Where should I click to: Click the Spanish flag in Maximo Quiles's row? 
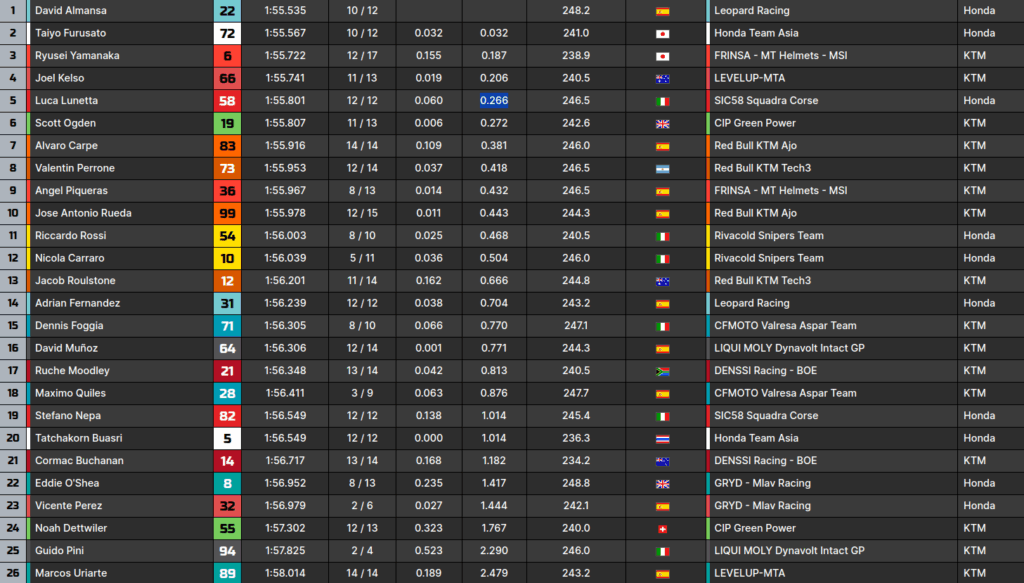(x=662, y=394)
